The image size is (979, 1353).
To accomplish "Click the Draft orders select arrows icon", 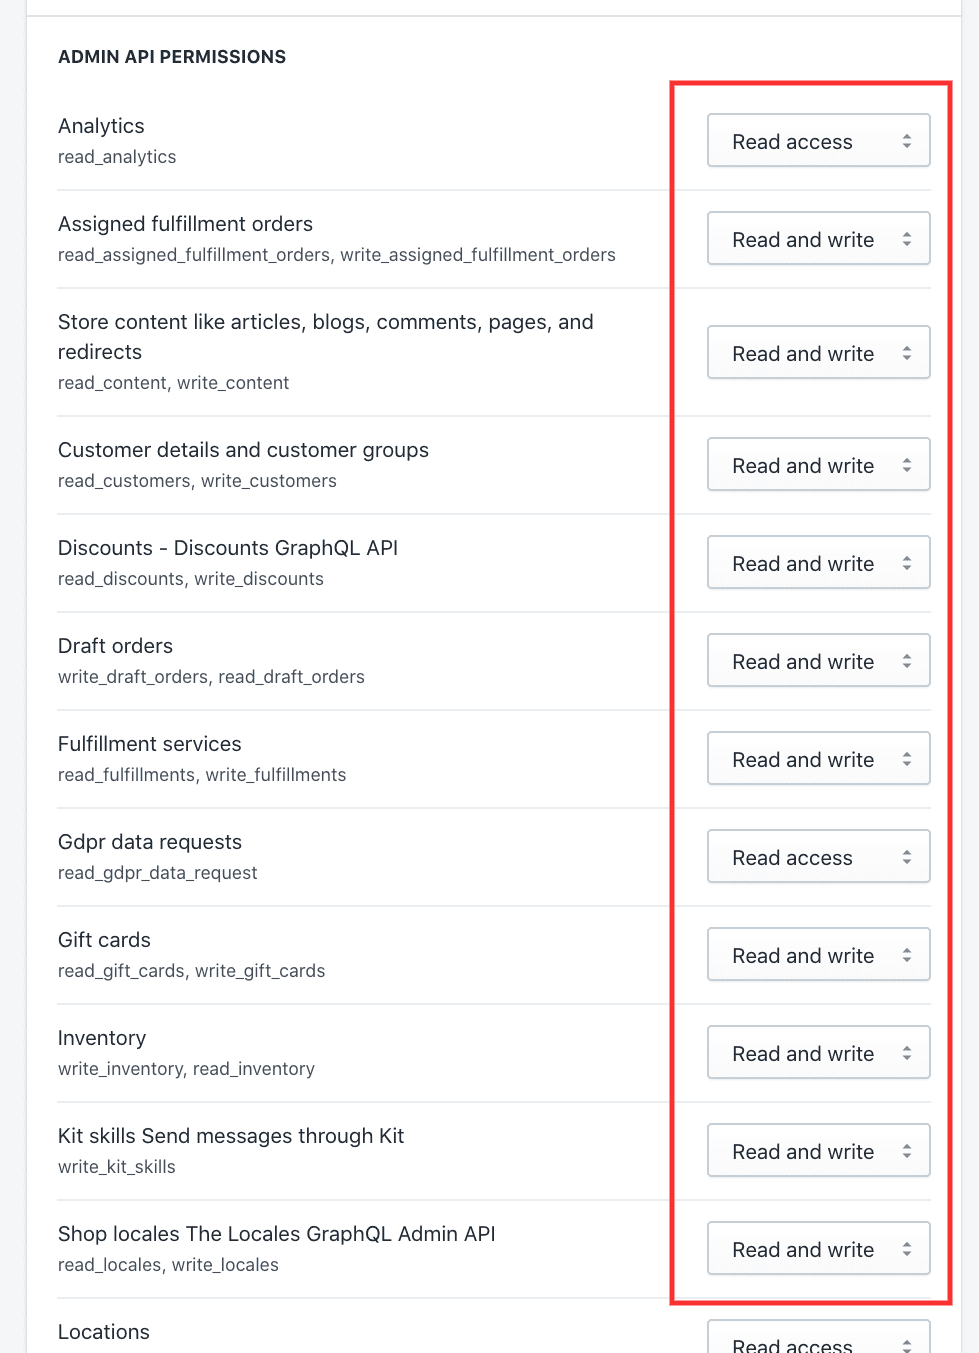I will pos(907,661).
